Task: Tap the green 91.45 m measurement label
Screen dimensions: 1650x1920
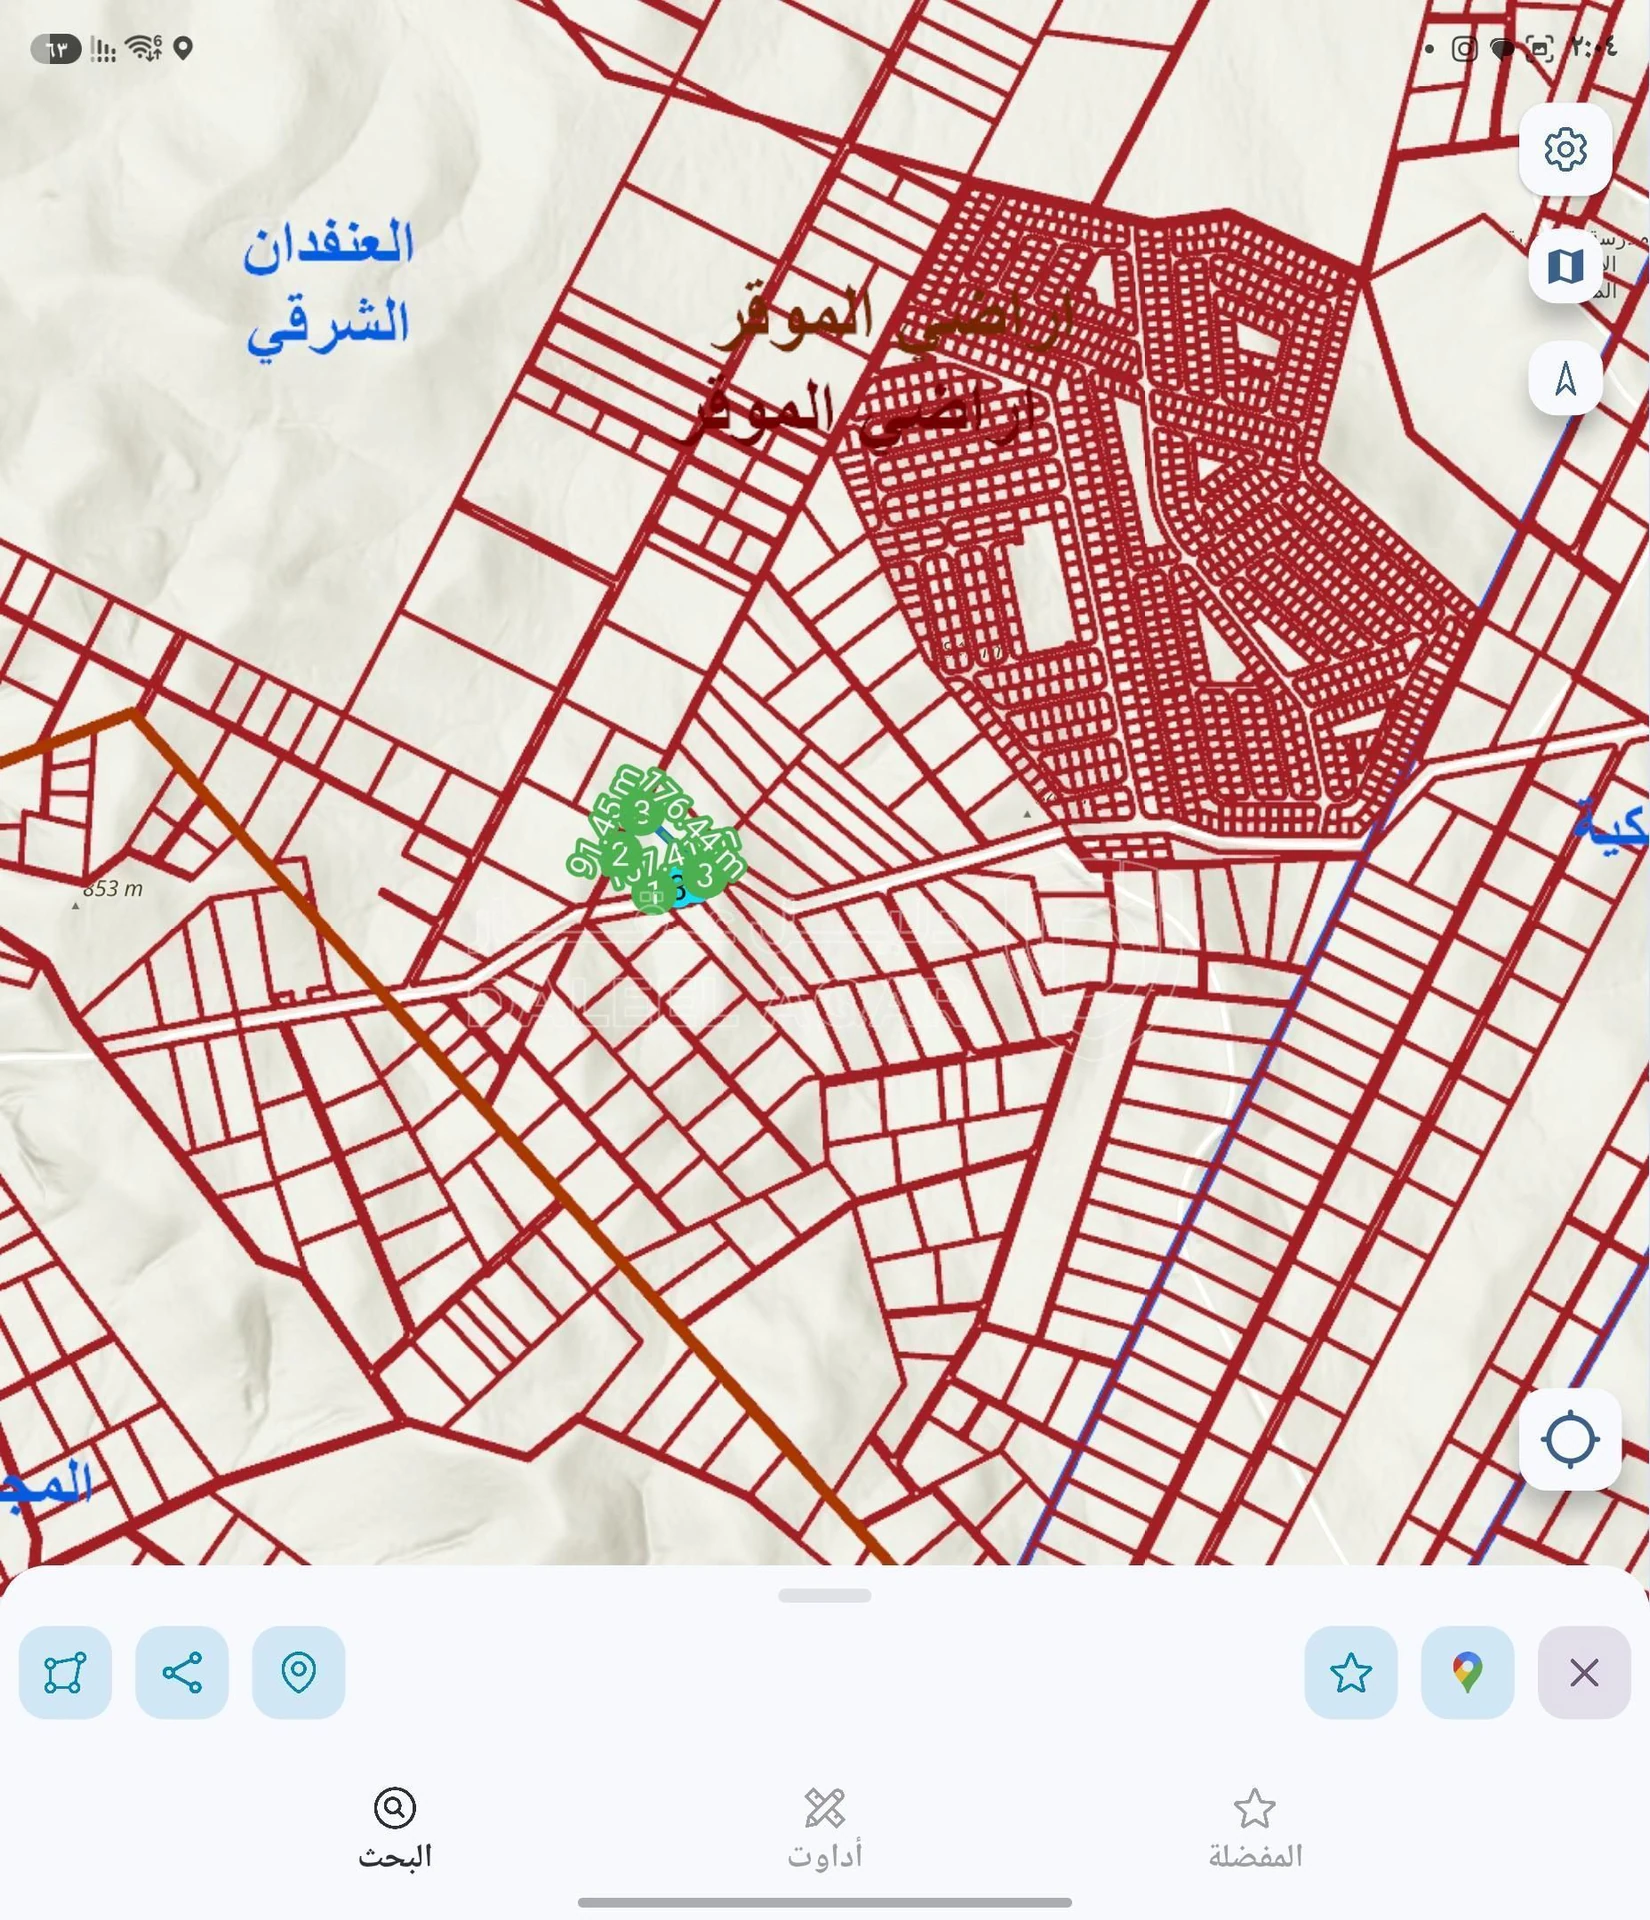Action: [x=604, y=822]
